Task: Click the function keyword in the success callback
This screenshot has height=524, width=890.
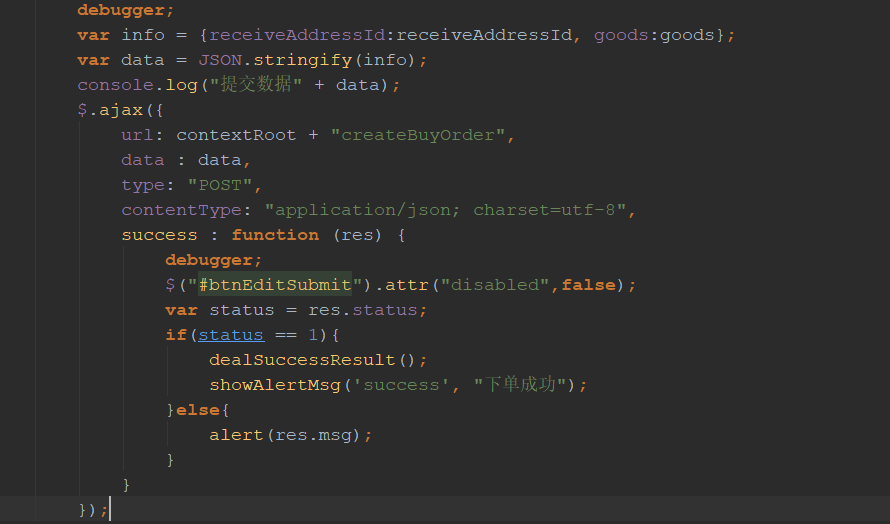Action: (x=275, y=235)
